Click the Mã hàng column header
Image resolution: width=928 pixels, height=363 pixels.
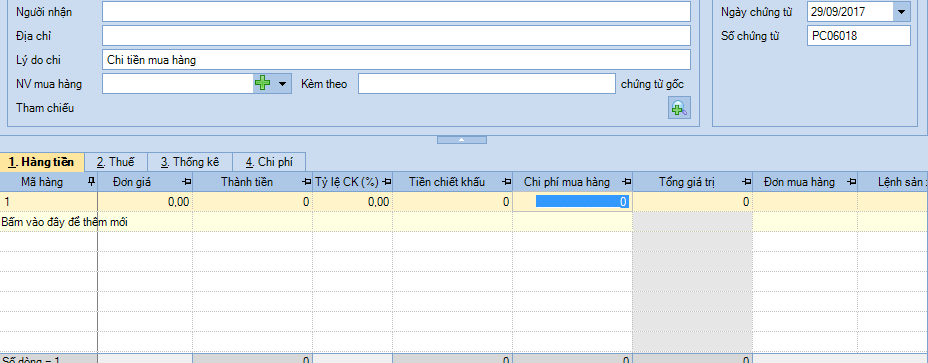(x=49, y=182)
